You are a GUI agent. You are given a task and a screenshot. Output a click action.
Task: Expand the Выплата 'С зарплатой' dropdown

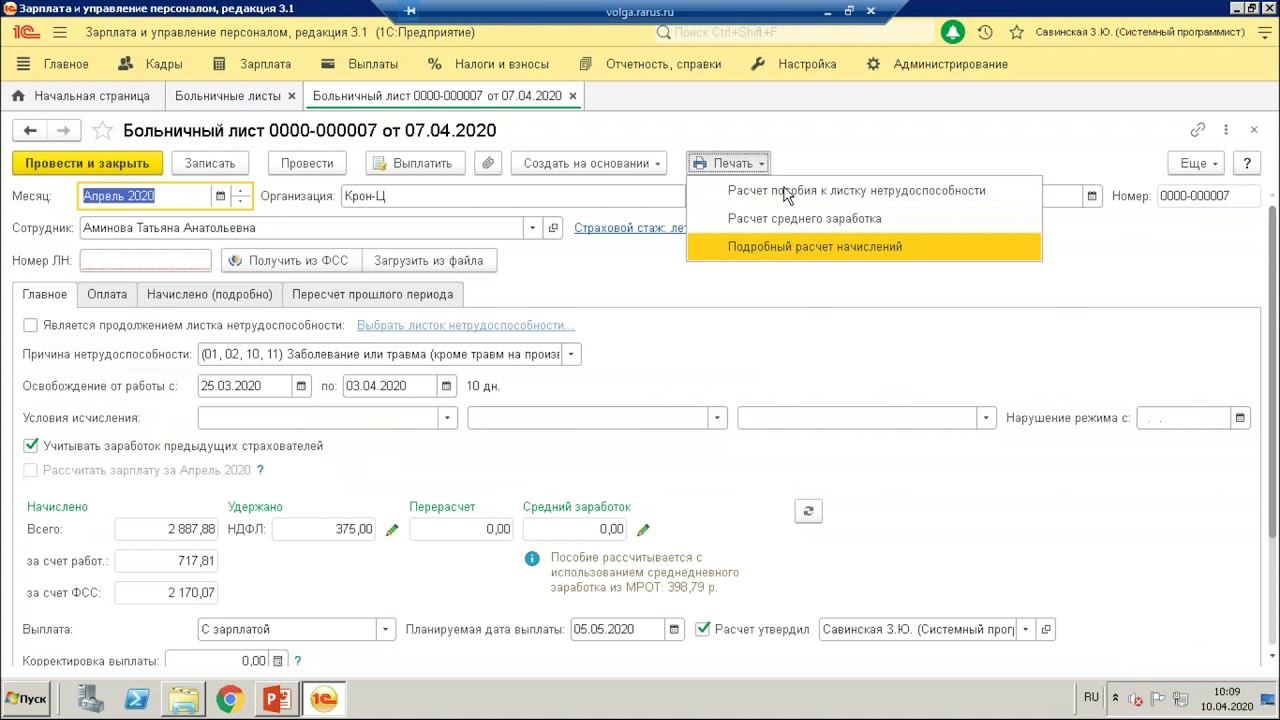pos(385,629)
